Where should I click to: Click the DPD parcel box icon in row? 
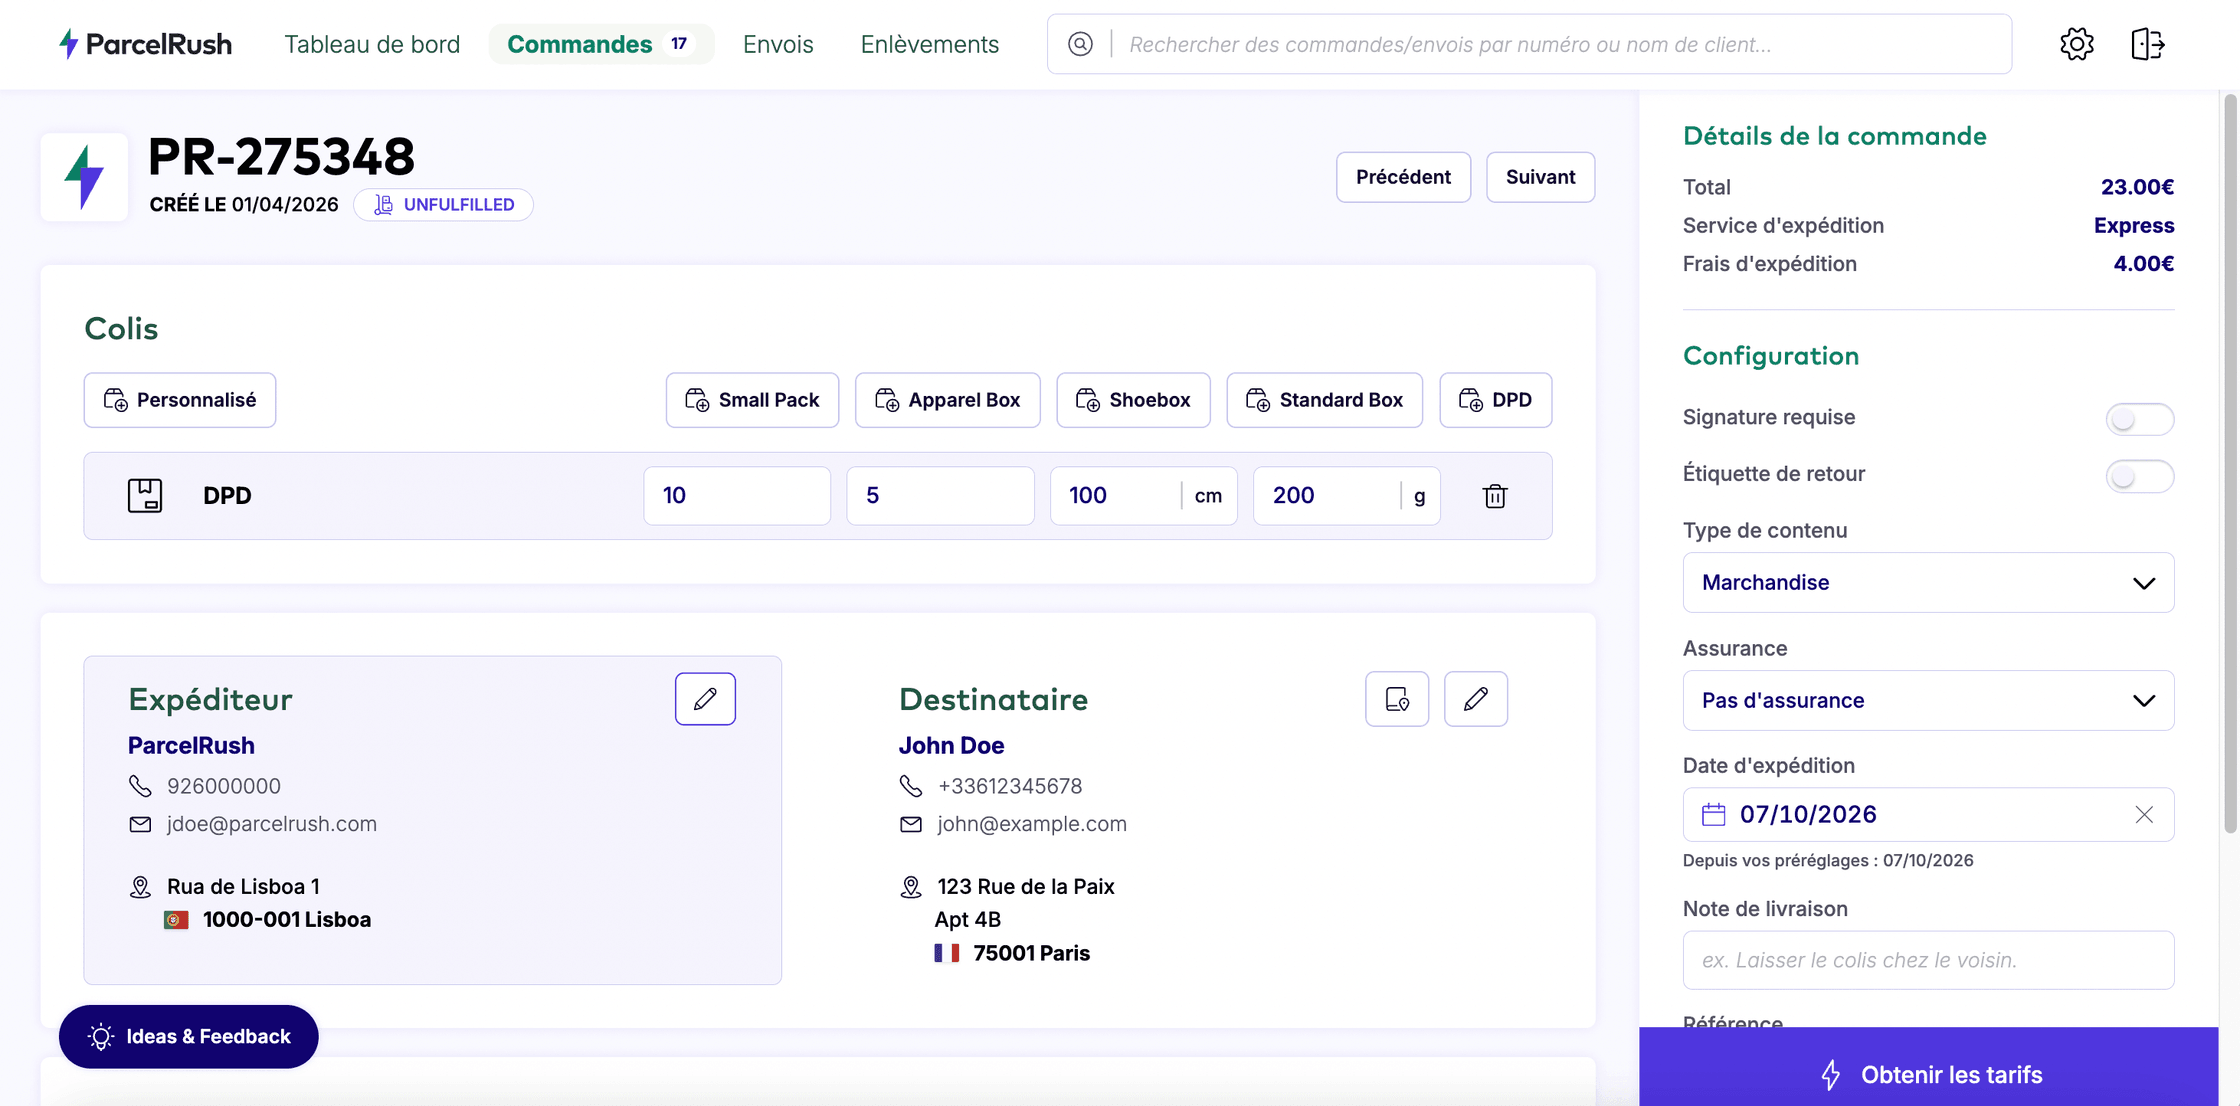[145, 496]
